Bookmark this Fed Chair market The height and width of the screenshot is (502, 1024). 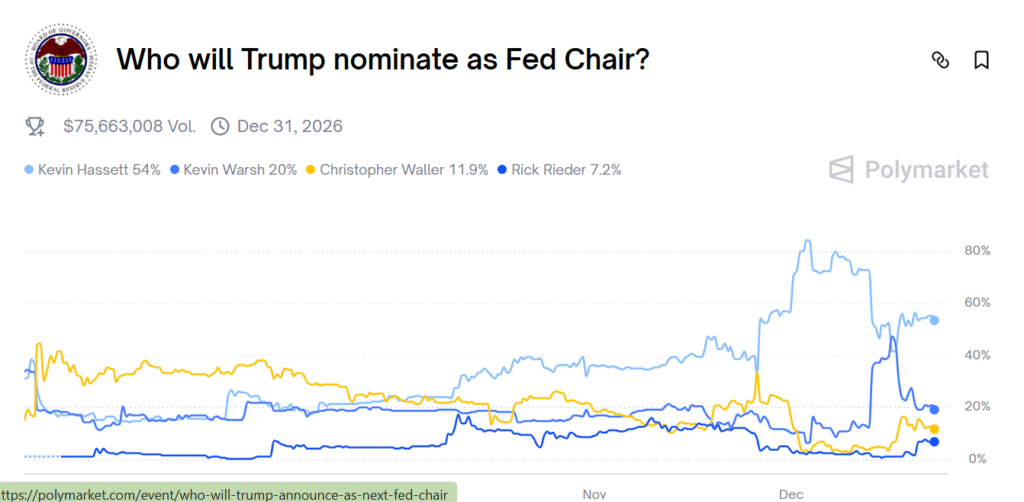(x=981, y=60)
